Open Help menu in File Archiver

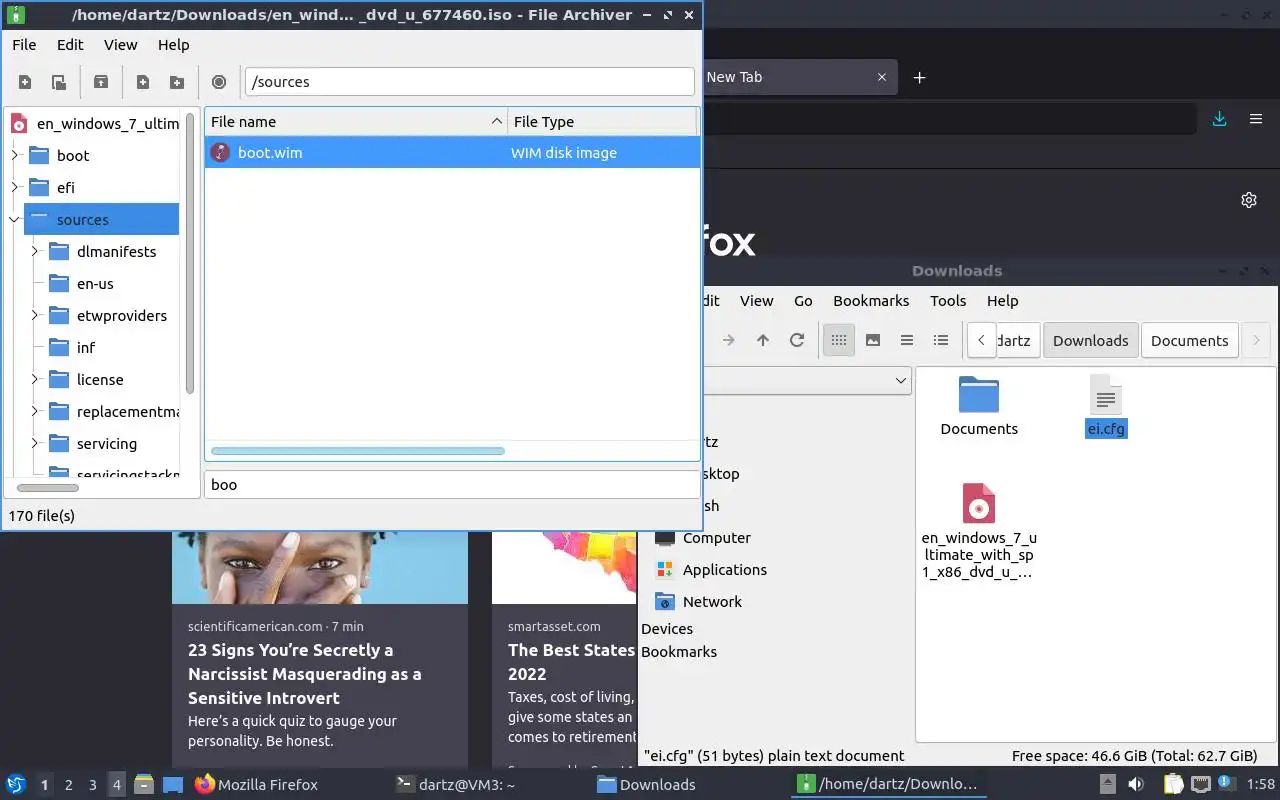click(174, 45)
